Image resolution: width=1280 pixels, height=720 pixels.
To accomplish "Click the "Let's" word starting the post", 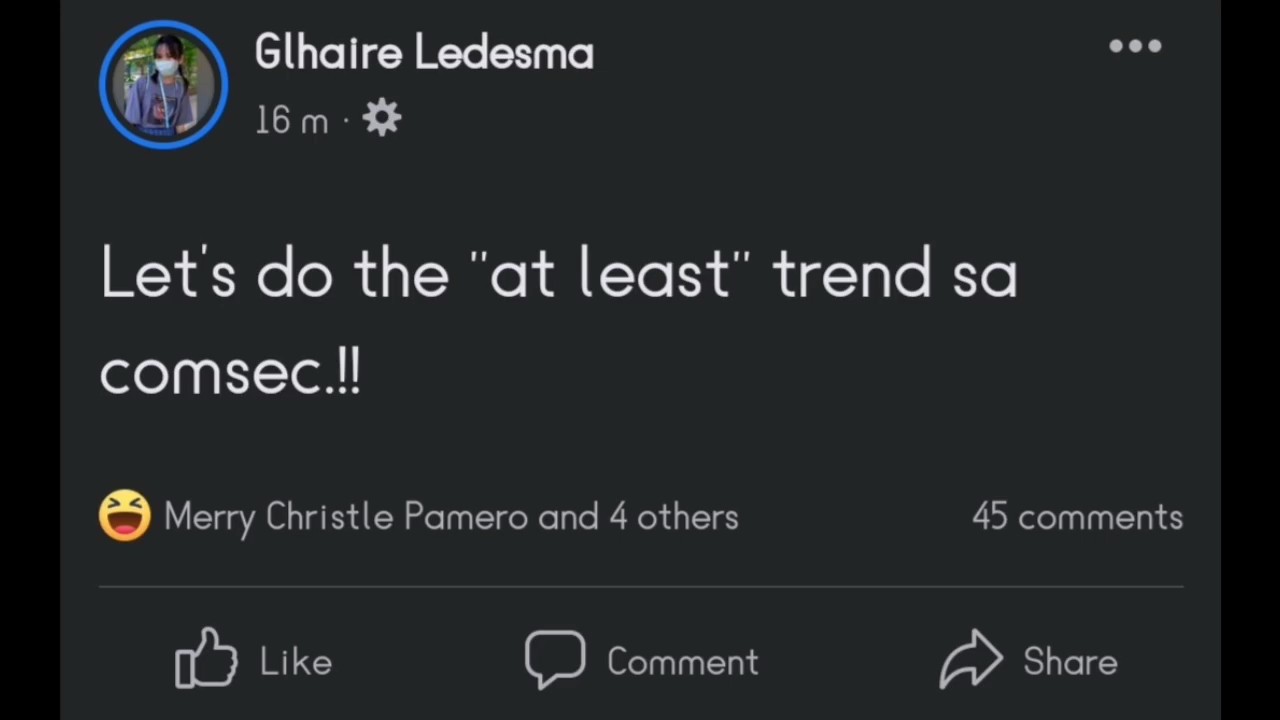I will pos(168,275).
